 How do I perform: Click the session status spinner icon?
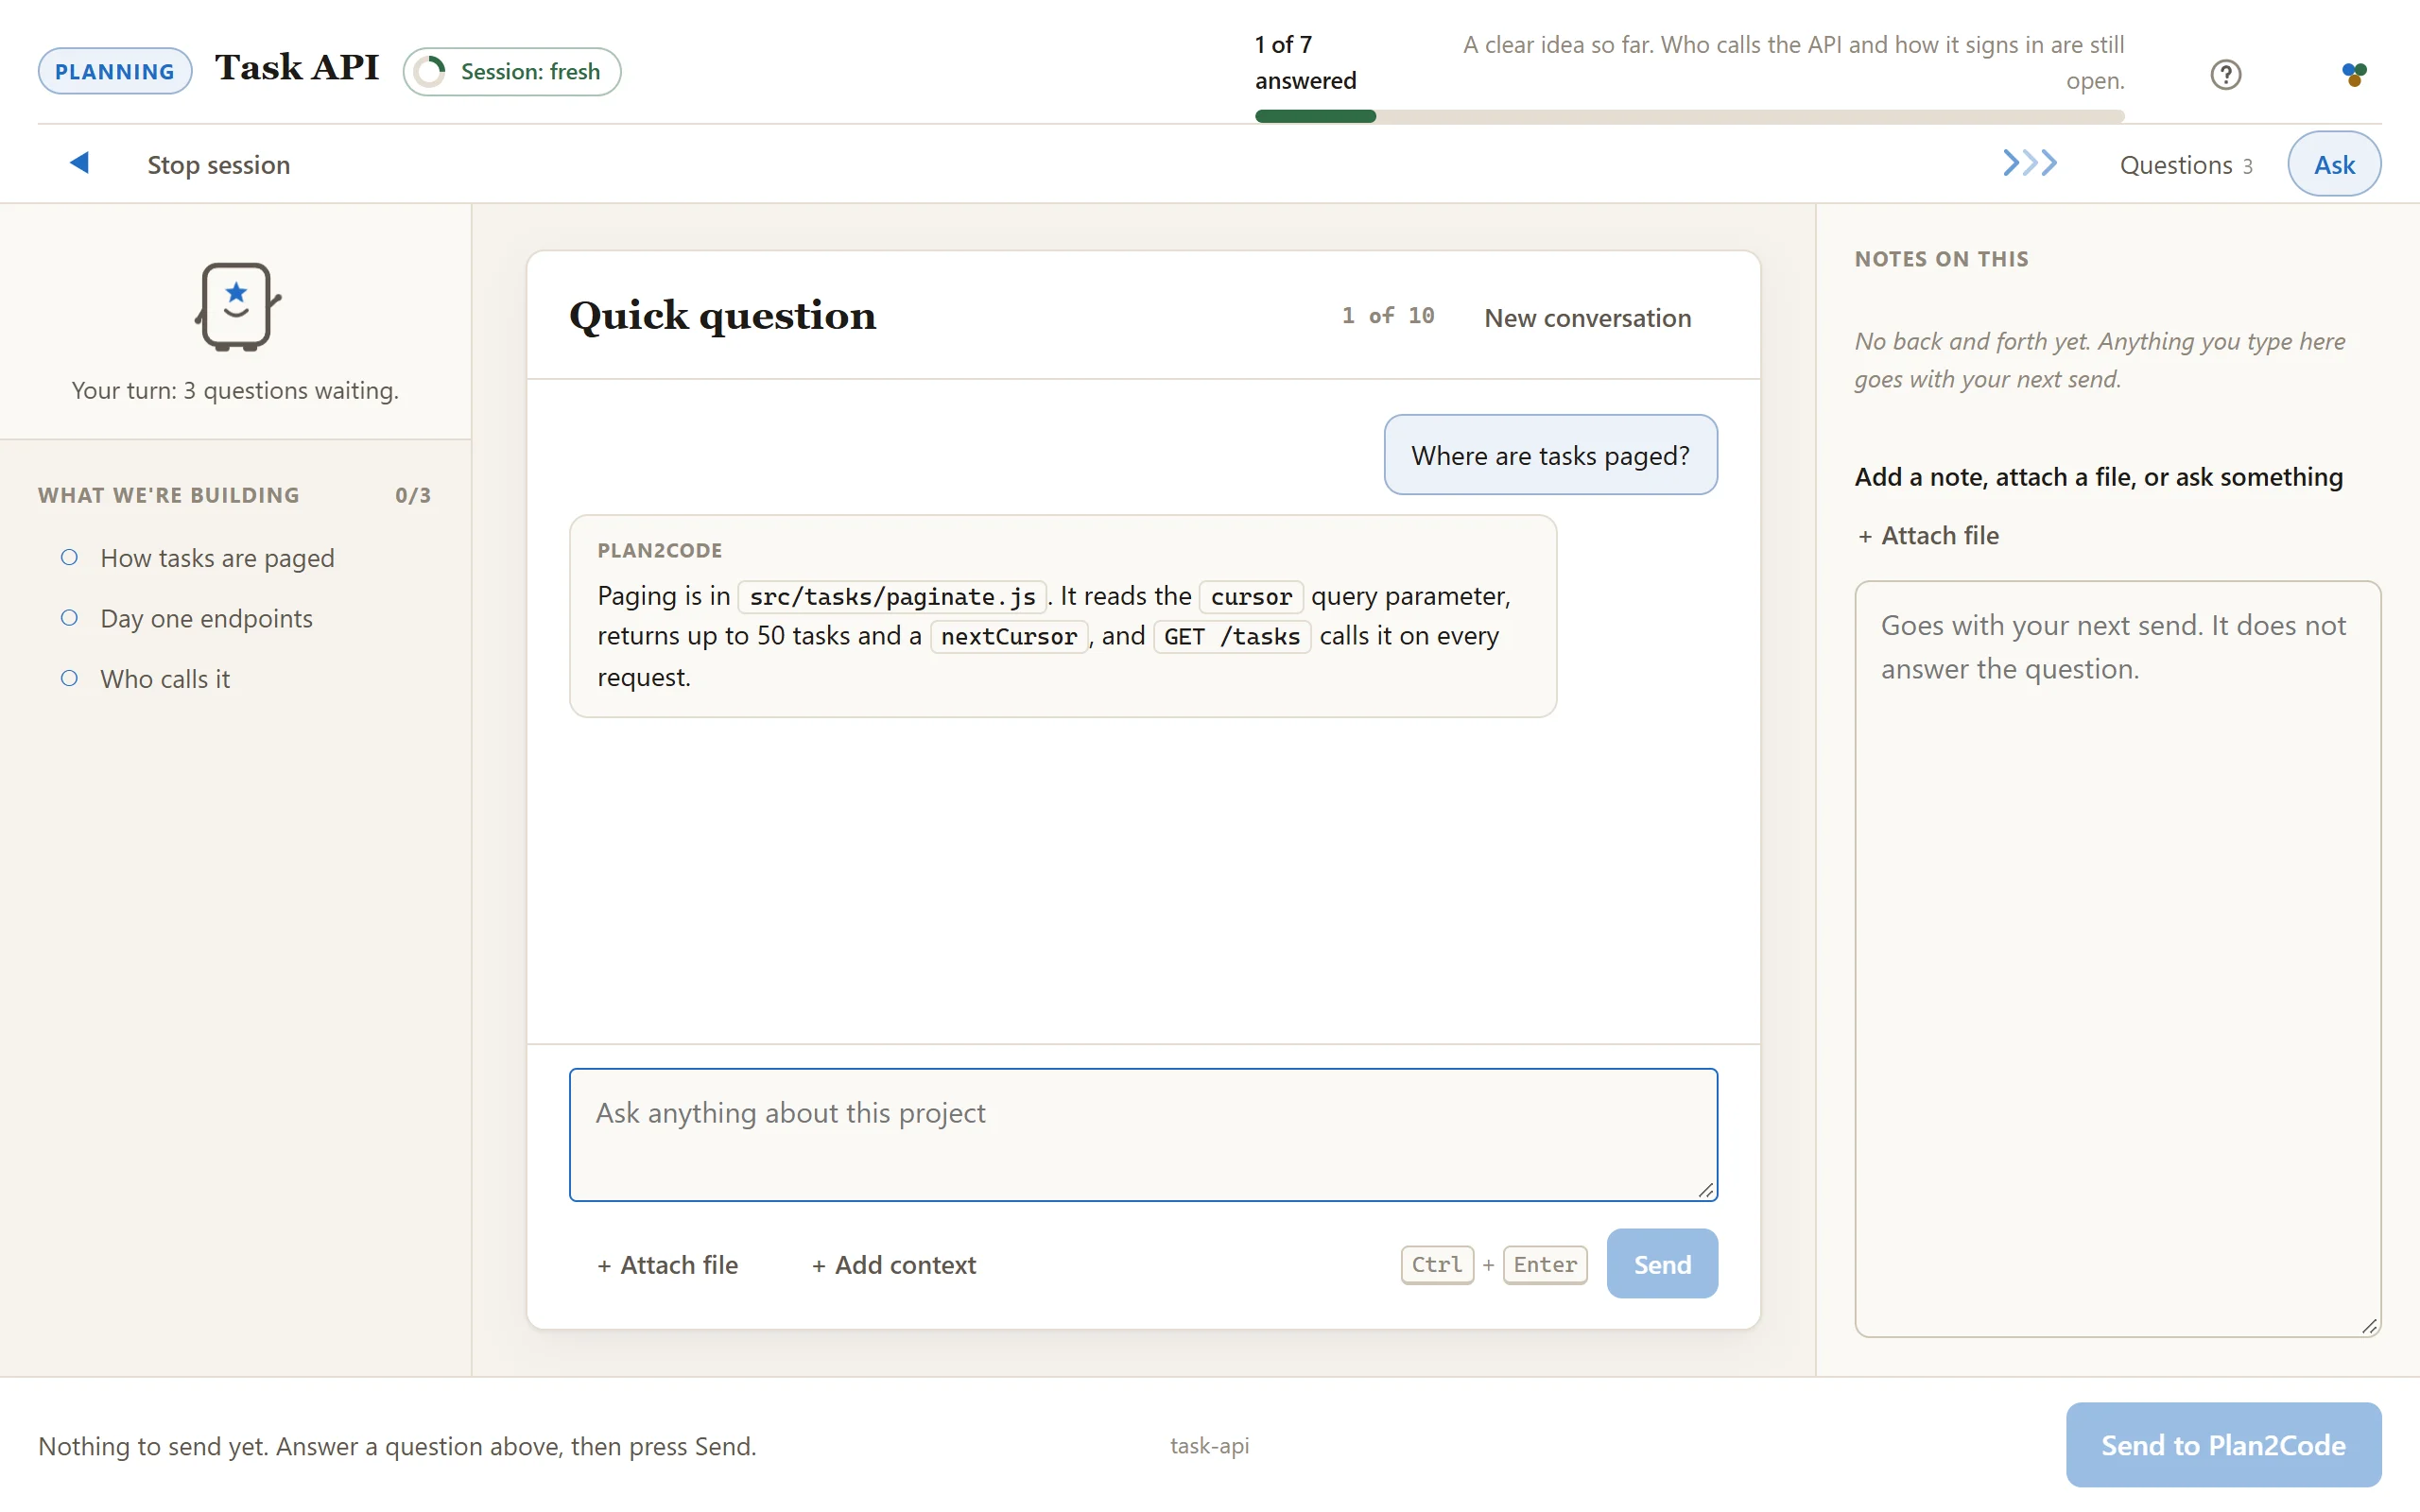[x=431, y=72]
